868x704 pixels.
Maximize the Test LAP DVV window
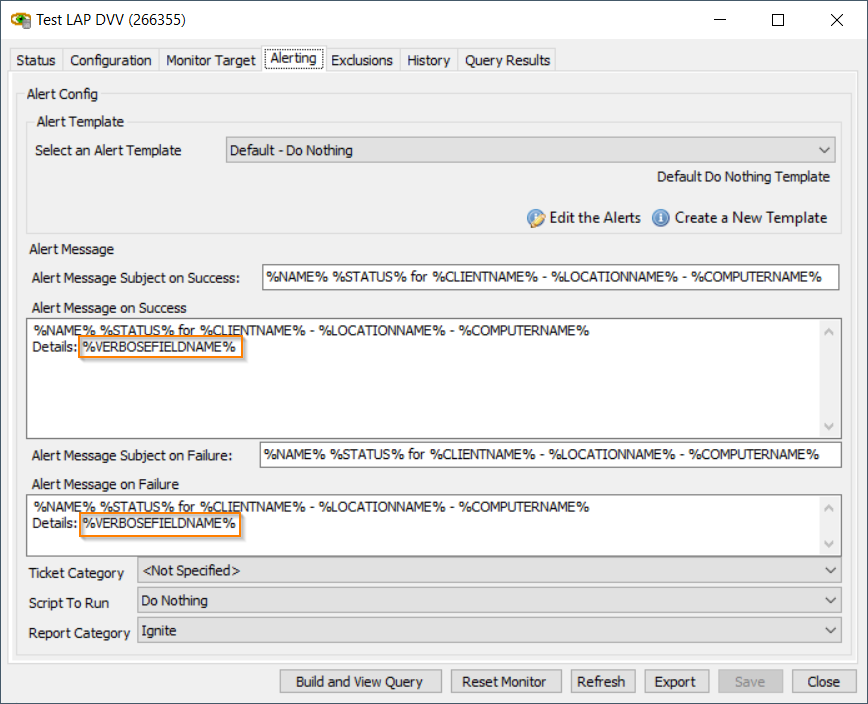click(x=778, y=20)
